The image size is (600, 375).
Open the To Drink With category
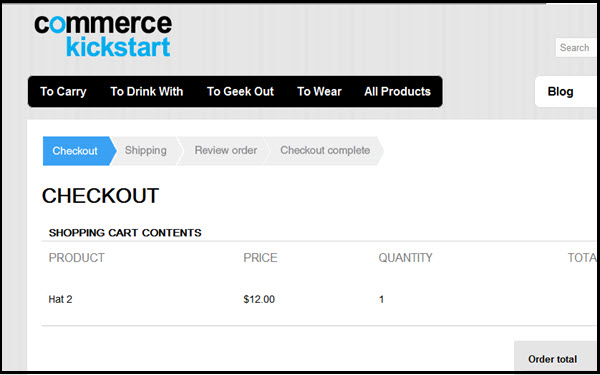click(147, 91)
